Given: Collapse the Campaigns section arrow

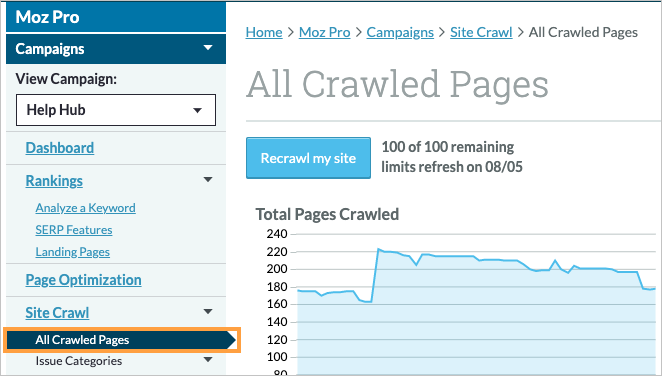Looking at the screenshot, I should [x=208, y=48].
